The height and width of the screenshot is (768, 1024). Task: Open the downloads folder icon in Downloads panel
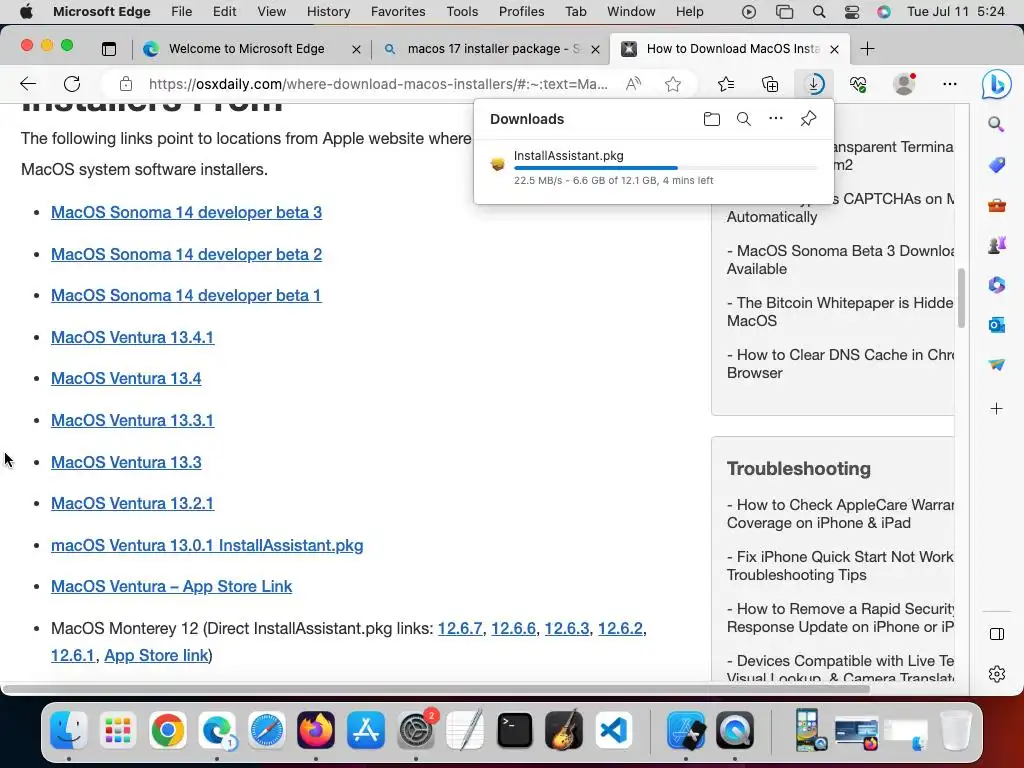coord(712,119)
